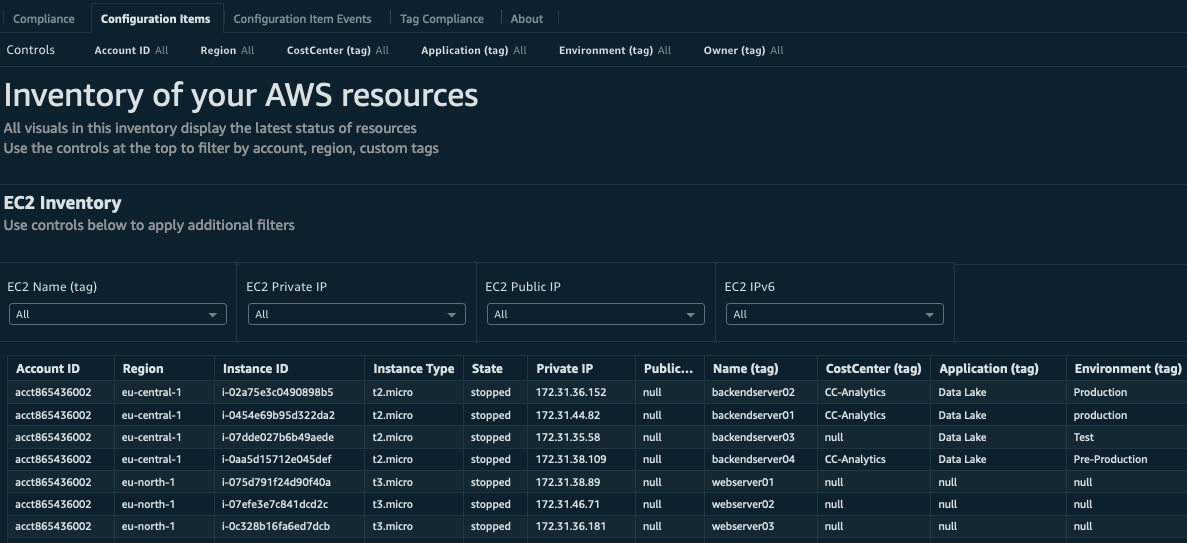Go to the Tag Compliance tab
The height and width of the screenshot is (543, 1187).
(x=441, y=19)
